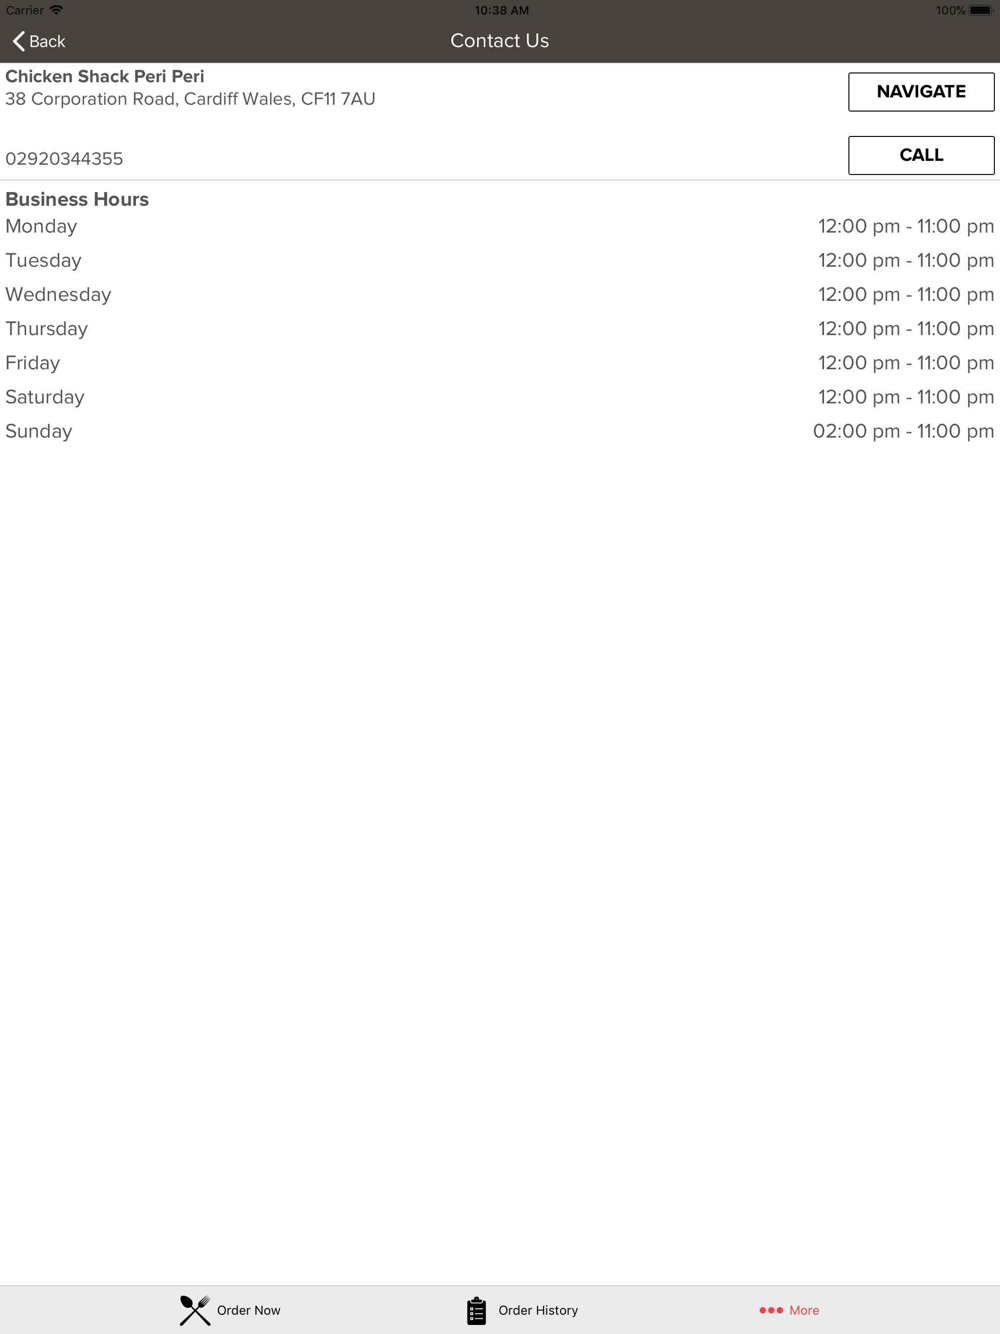Open the More tab label
Viewport: 1000px width, 1334px height.
click(x=804, y=1310)
